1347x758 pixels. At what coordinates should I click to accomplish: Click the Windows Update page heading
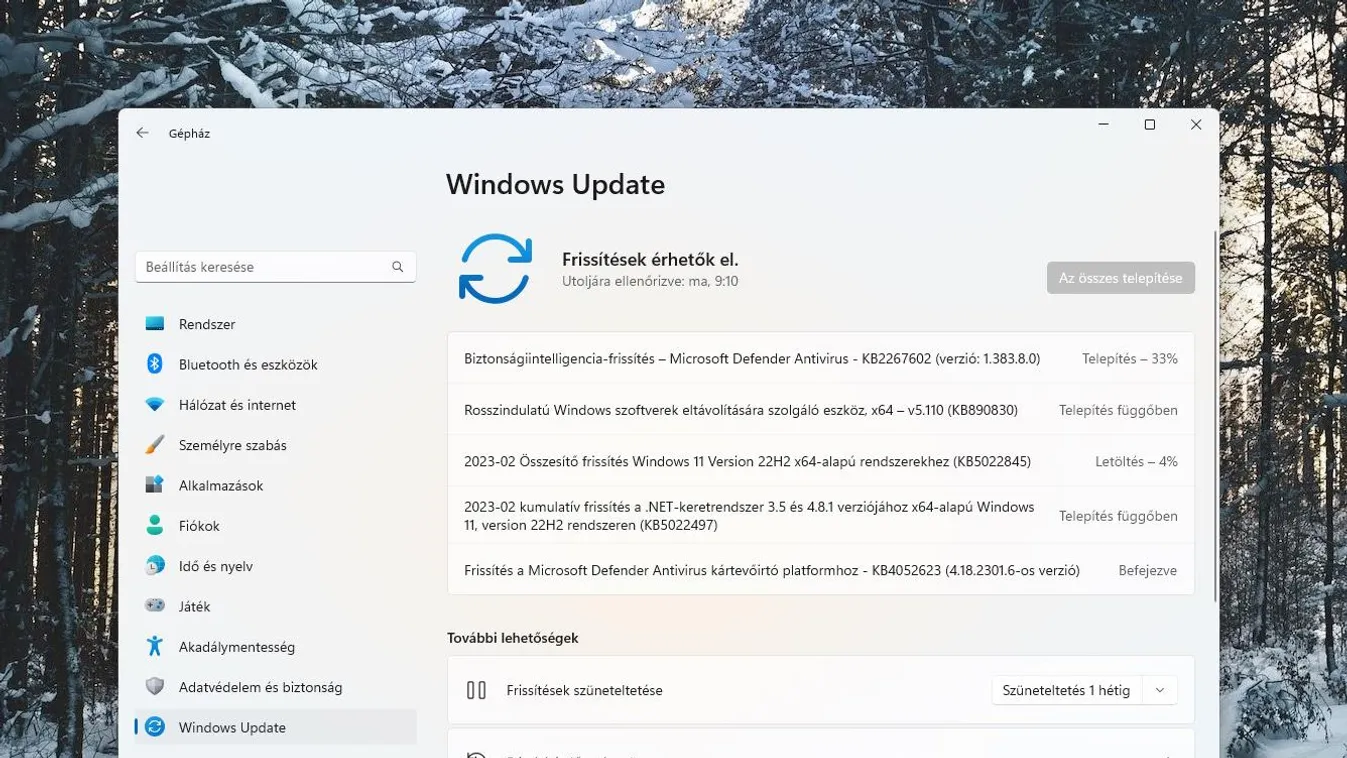pos(555,184)
